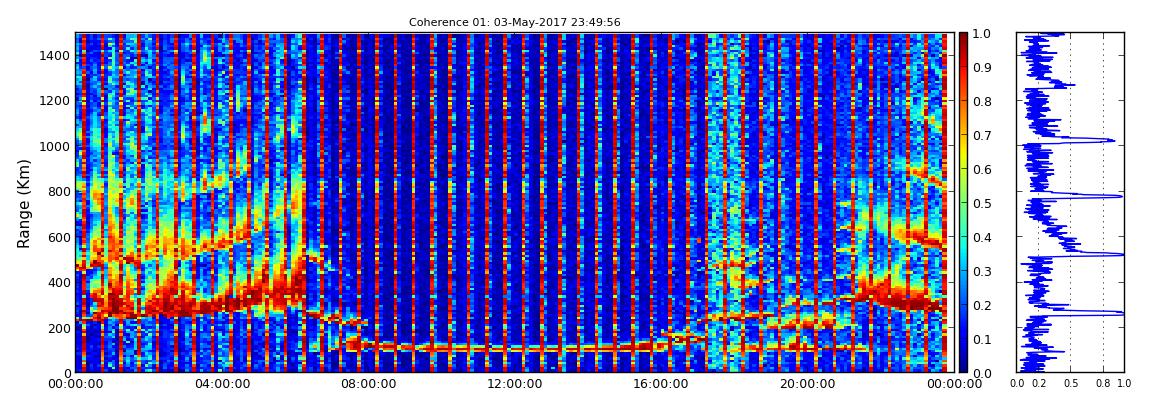This screenshot has width=1150, height=407.
Task: Click the profile plot 0.2 x-axis label
Action: tap(1039, 384)
